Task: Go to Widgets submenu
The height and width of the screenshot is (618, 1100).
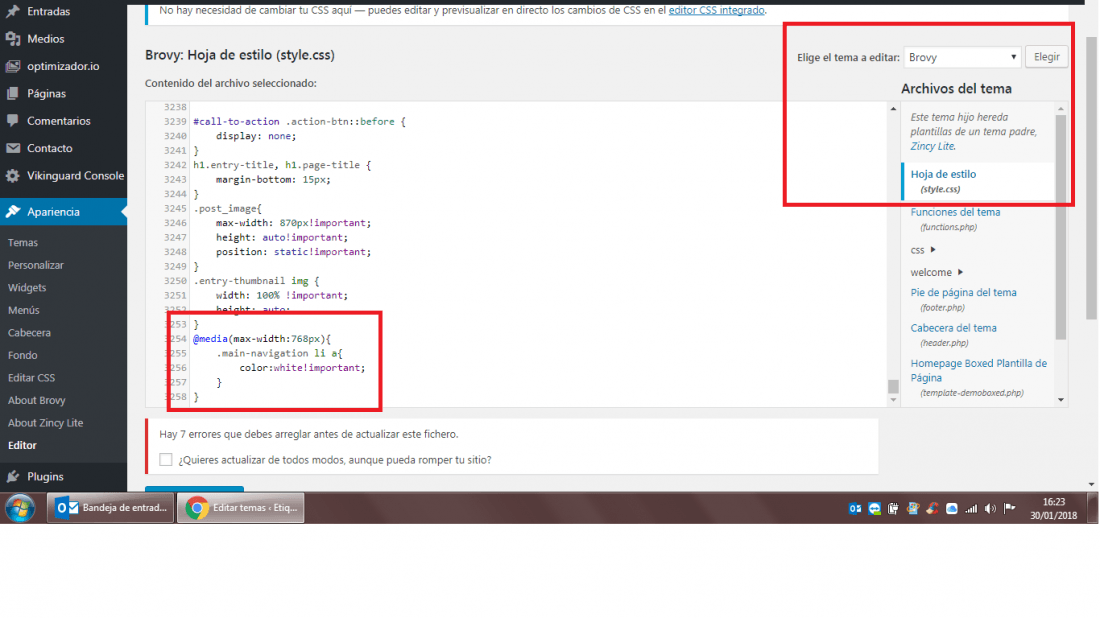Action: tap(27, 288)
